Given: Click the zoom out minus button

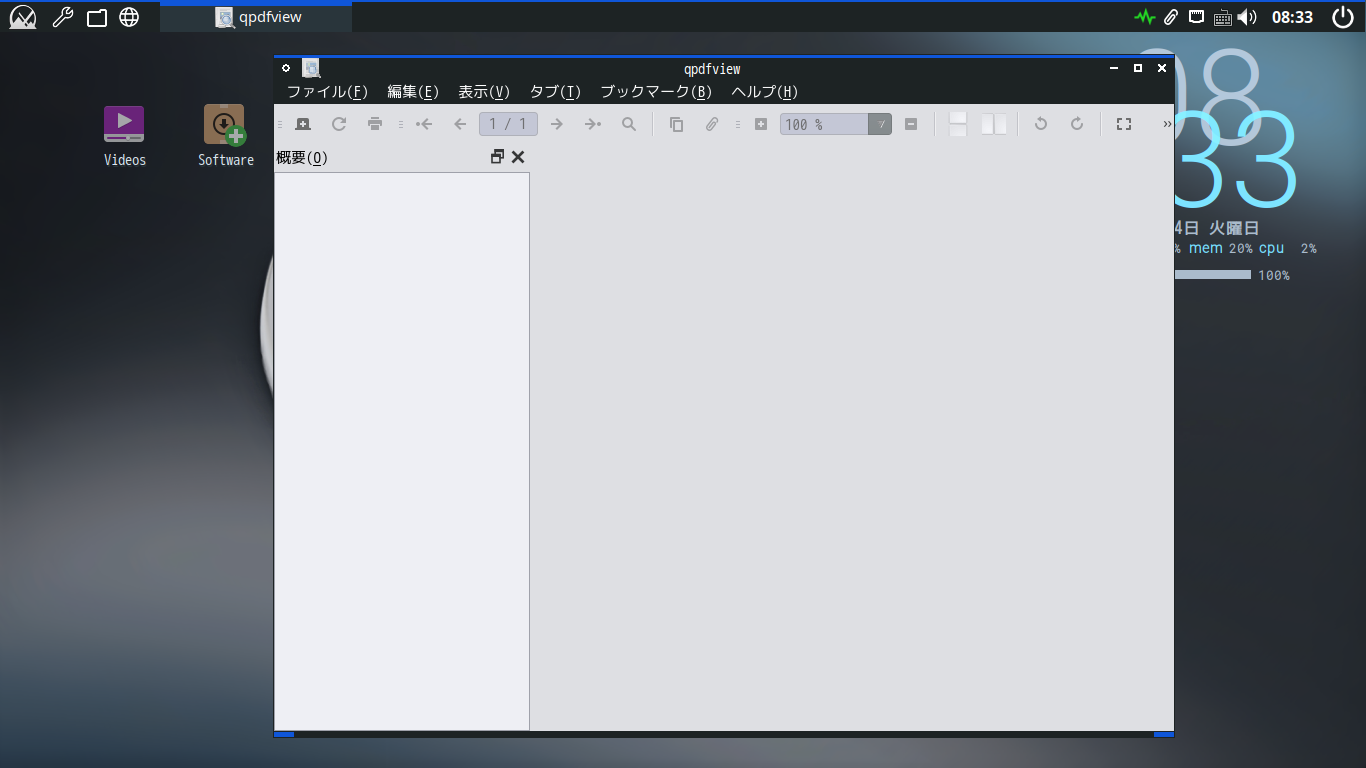Looking at the screenshot, I should pos(911,124).
